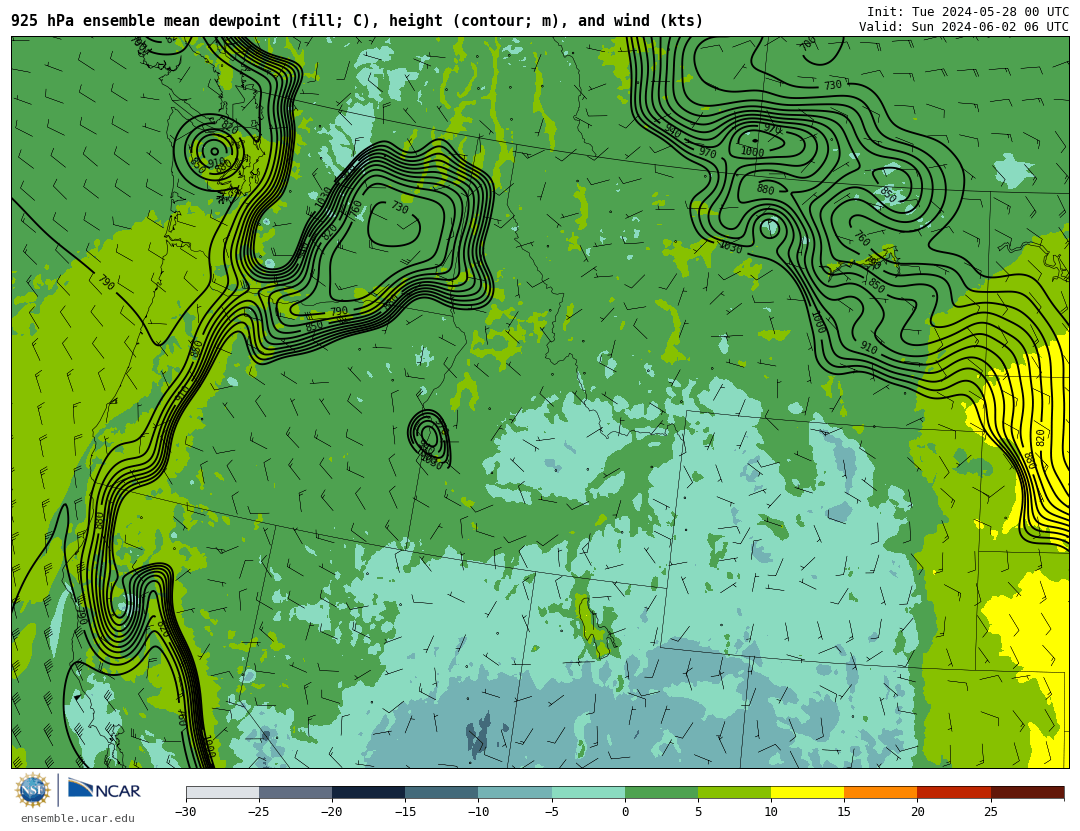This screenshot has height=831, width=1080.
Task: Click the -20 to -15 colorbar swatch
Action: (x=368, y=792)
